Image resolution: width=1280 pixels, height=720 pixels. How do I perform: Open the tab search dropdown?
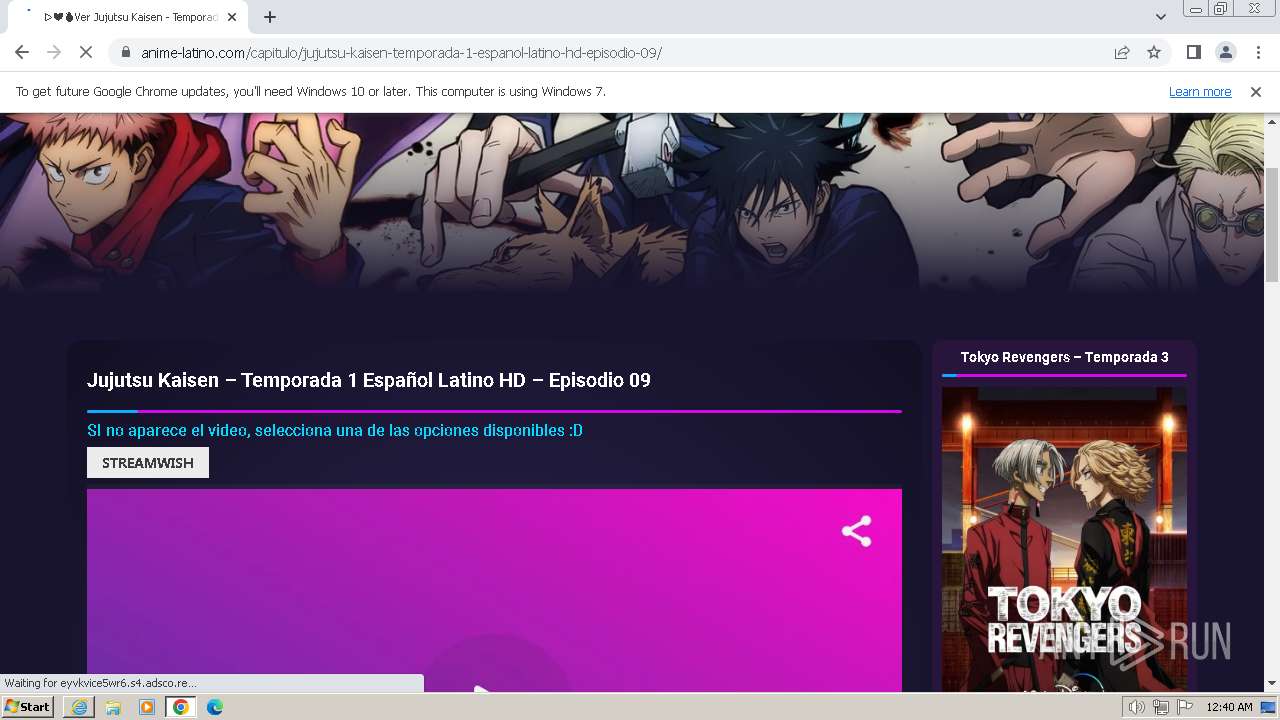pyautogui.click(x=1160, y=17)
